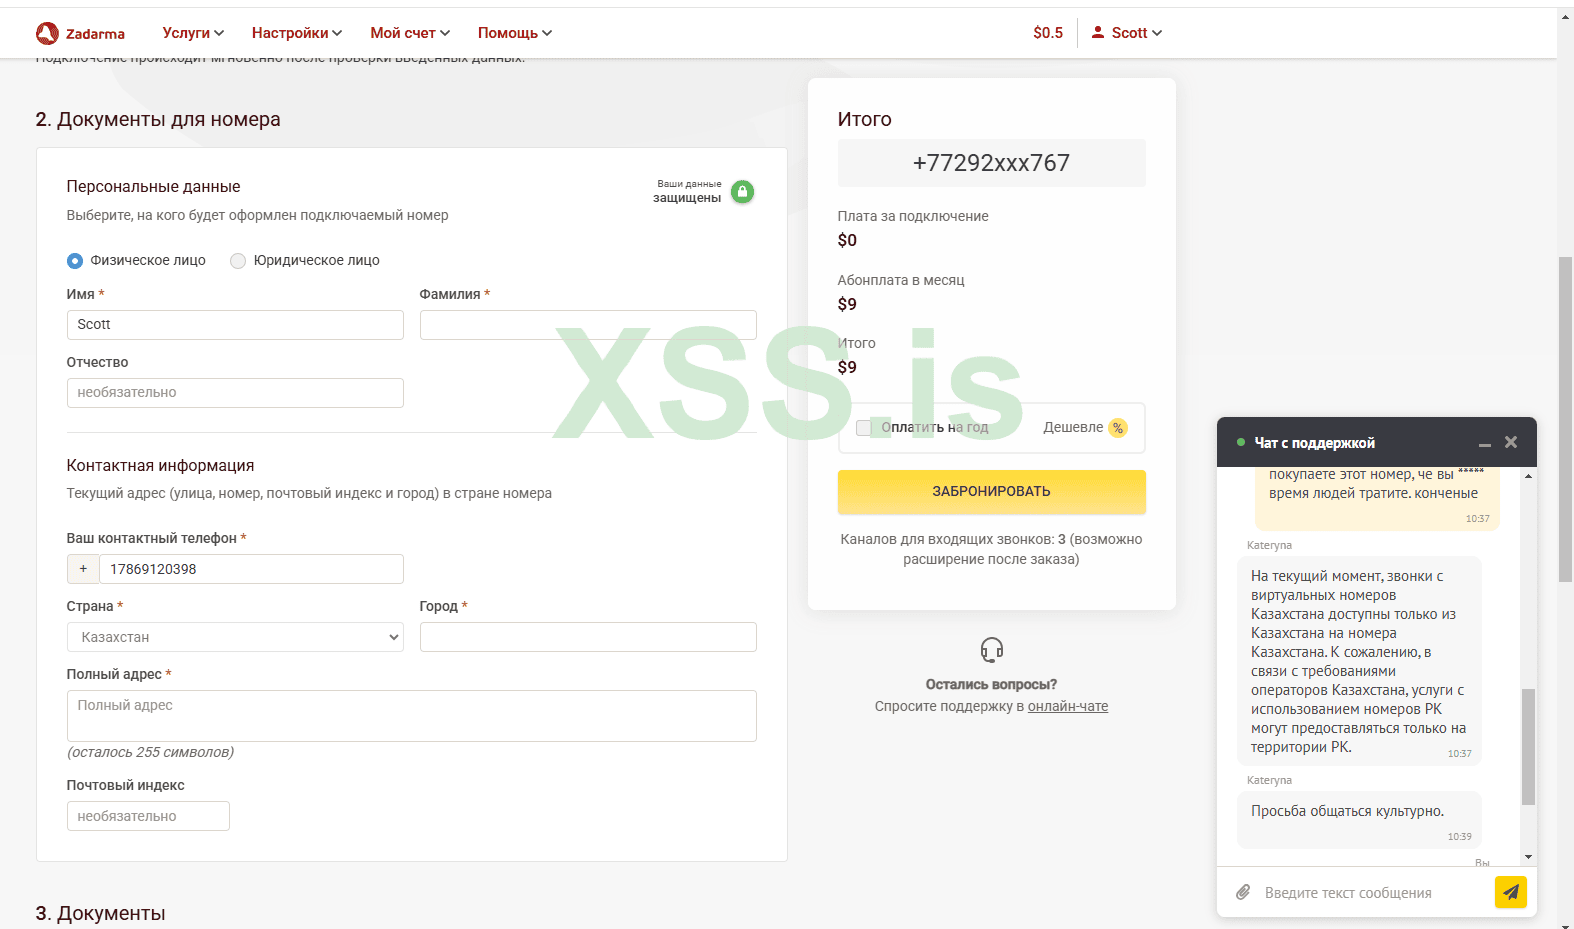Click the Фамилия input field
Image resolution: width=1574 pixels, height=929 pixels.
click(x=588, y=325)
